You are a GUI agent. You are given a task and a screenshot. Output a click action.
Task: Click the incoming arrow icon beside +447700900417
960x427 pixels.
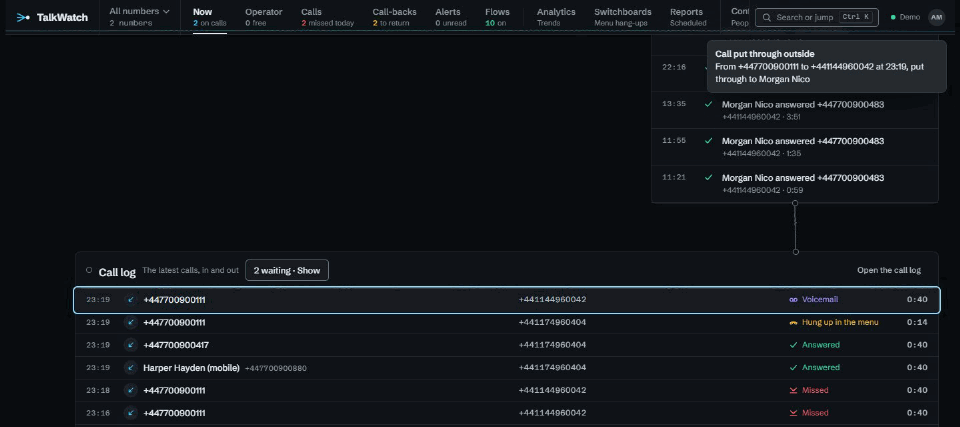click(x=130, y=345)
